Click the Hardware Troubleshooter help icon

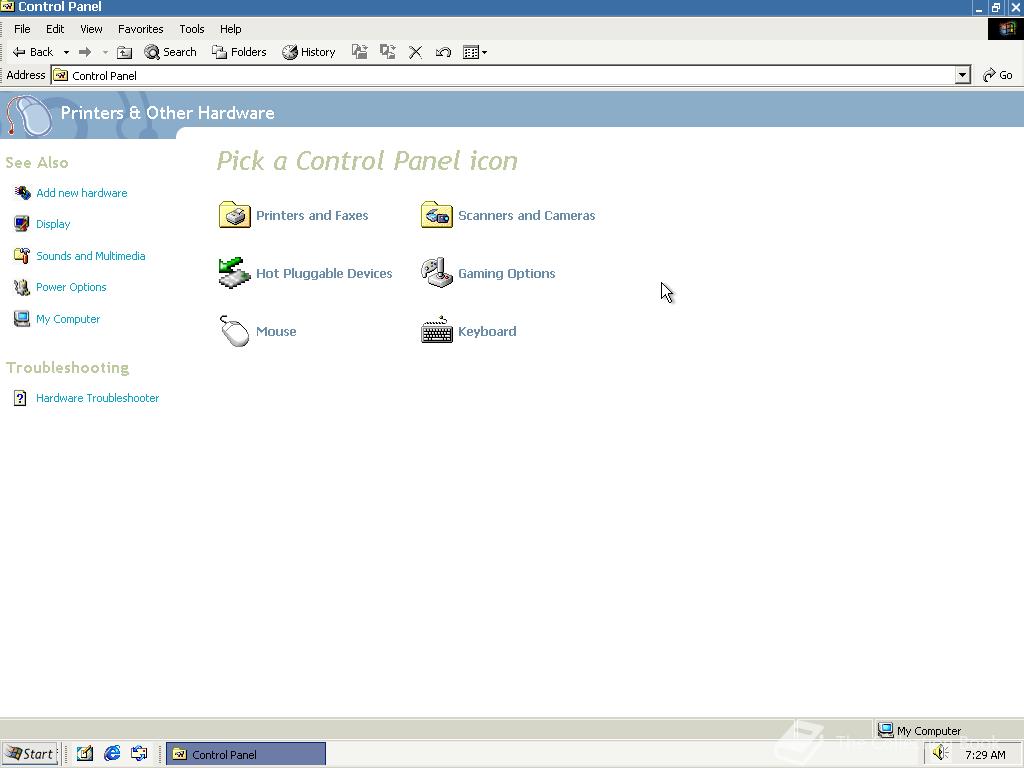(x=20, y=398)
